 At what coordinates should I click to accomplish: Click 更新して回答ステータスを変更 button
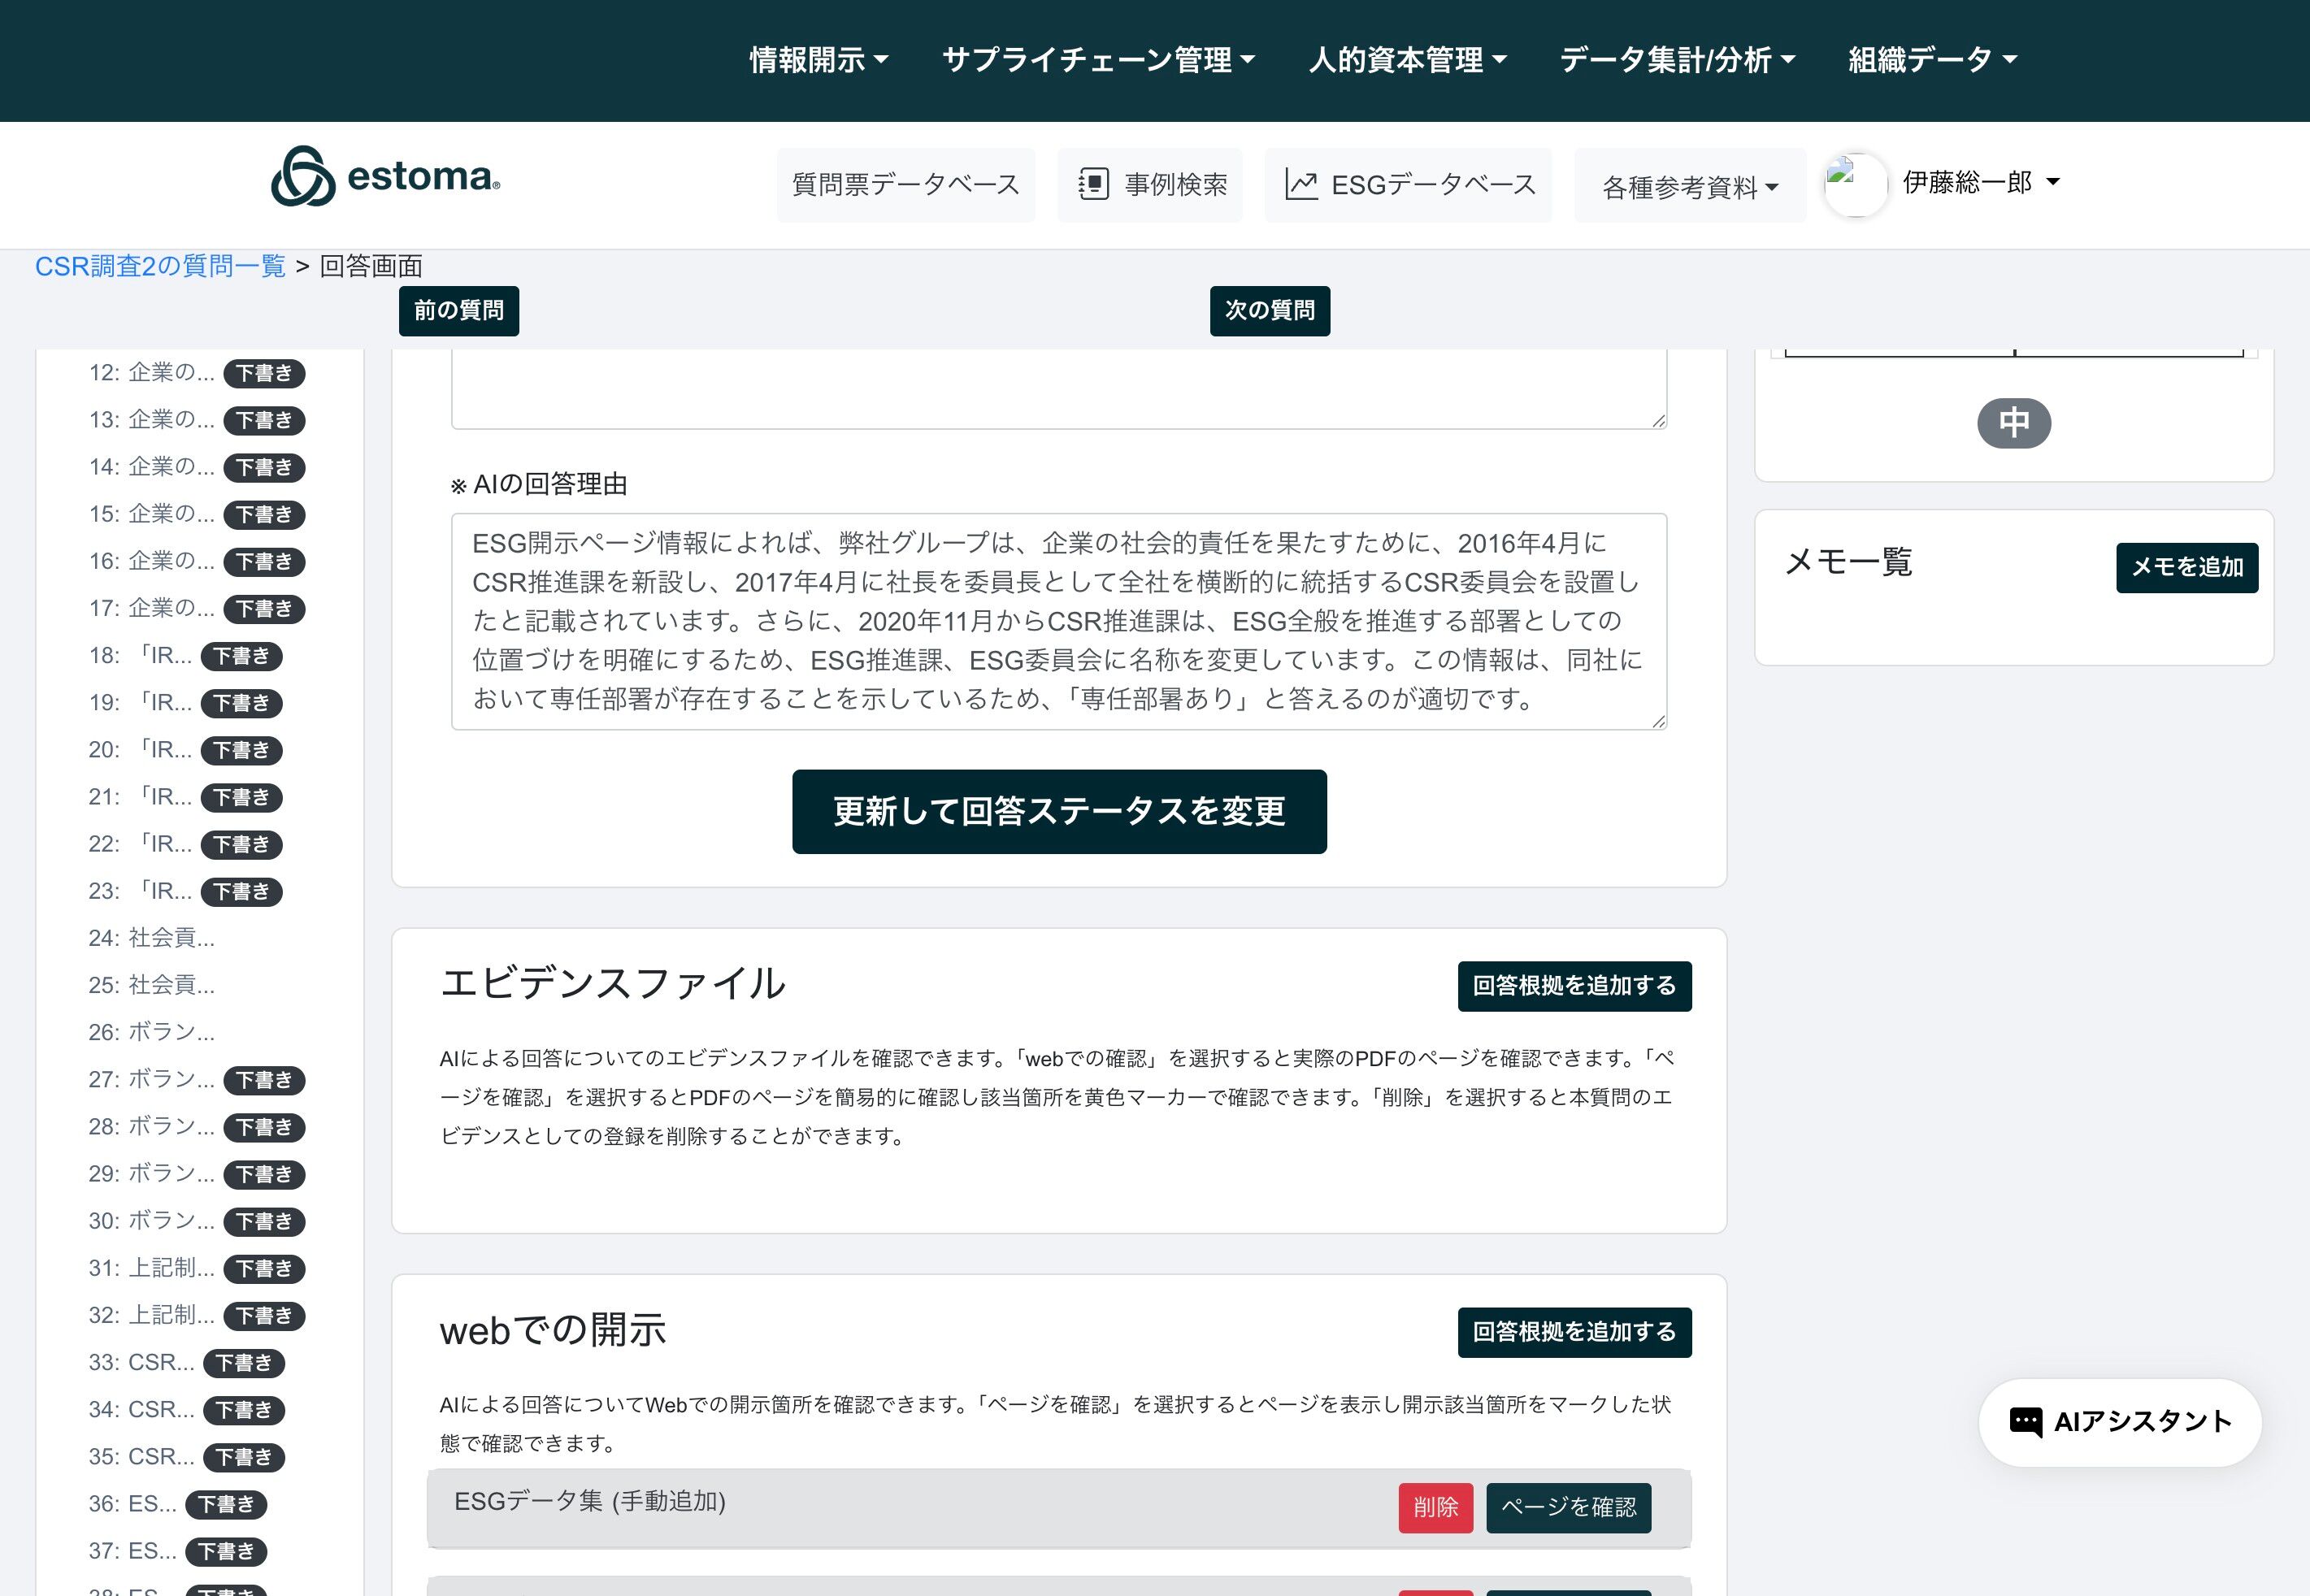[x=1059, y=811]
